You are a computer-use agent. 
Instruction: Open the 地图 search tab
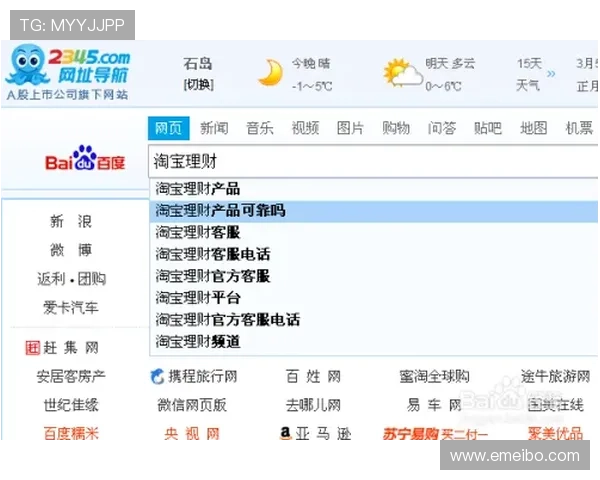coord(533,128)
